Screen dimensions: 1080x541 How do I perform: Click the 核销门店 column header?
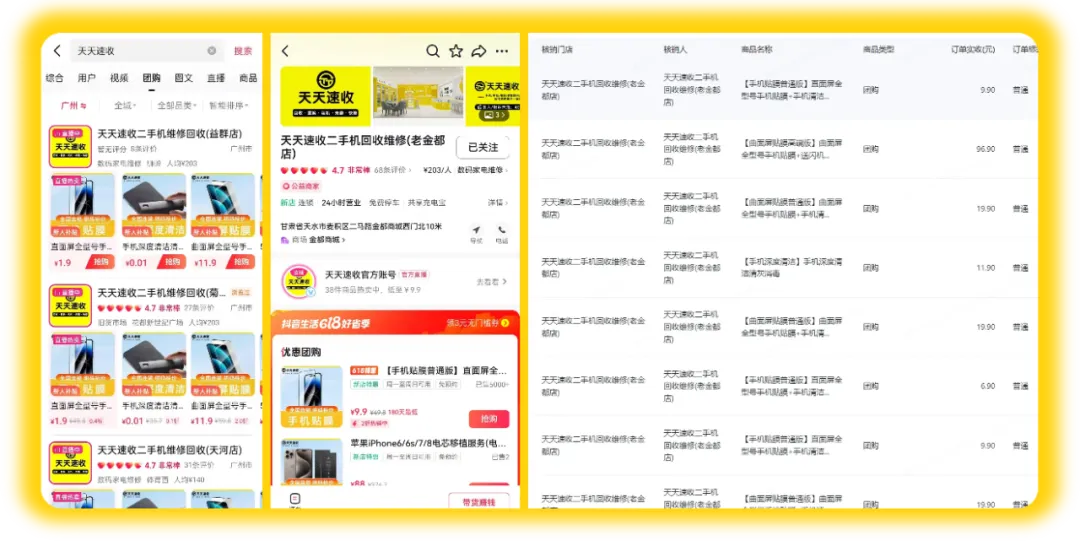[557, 50]
